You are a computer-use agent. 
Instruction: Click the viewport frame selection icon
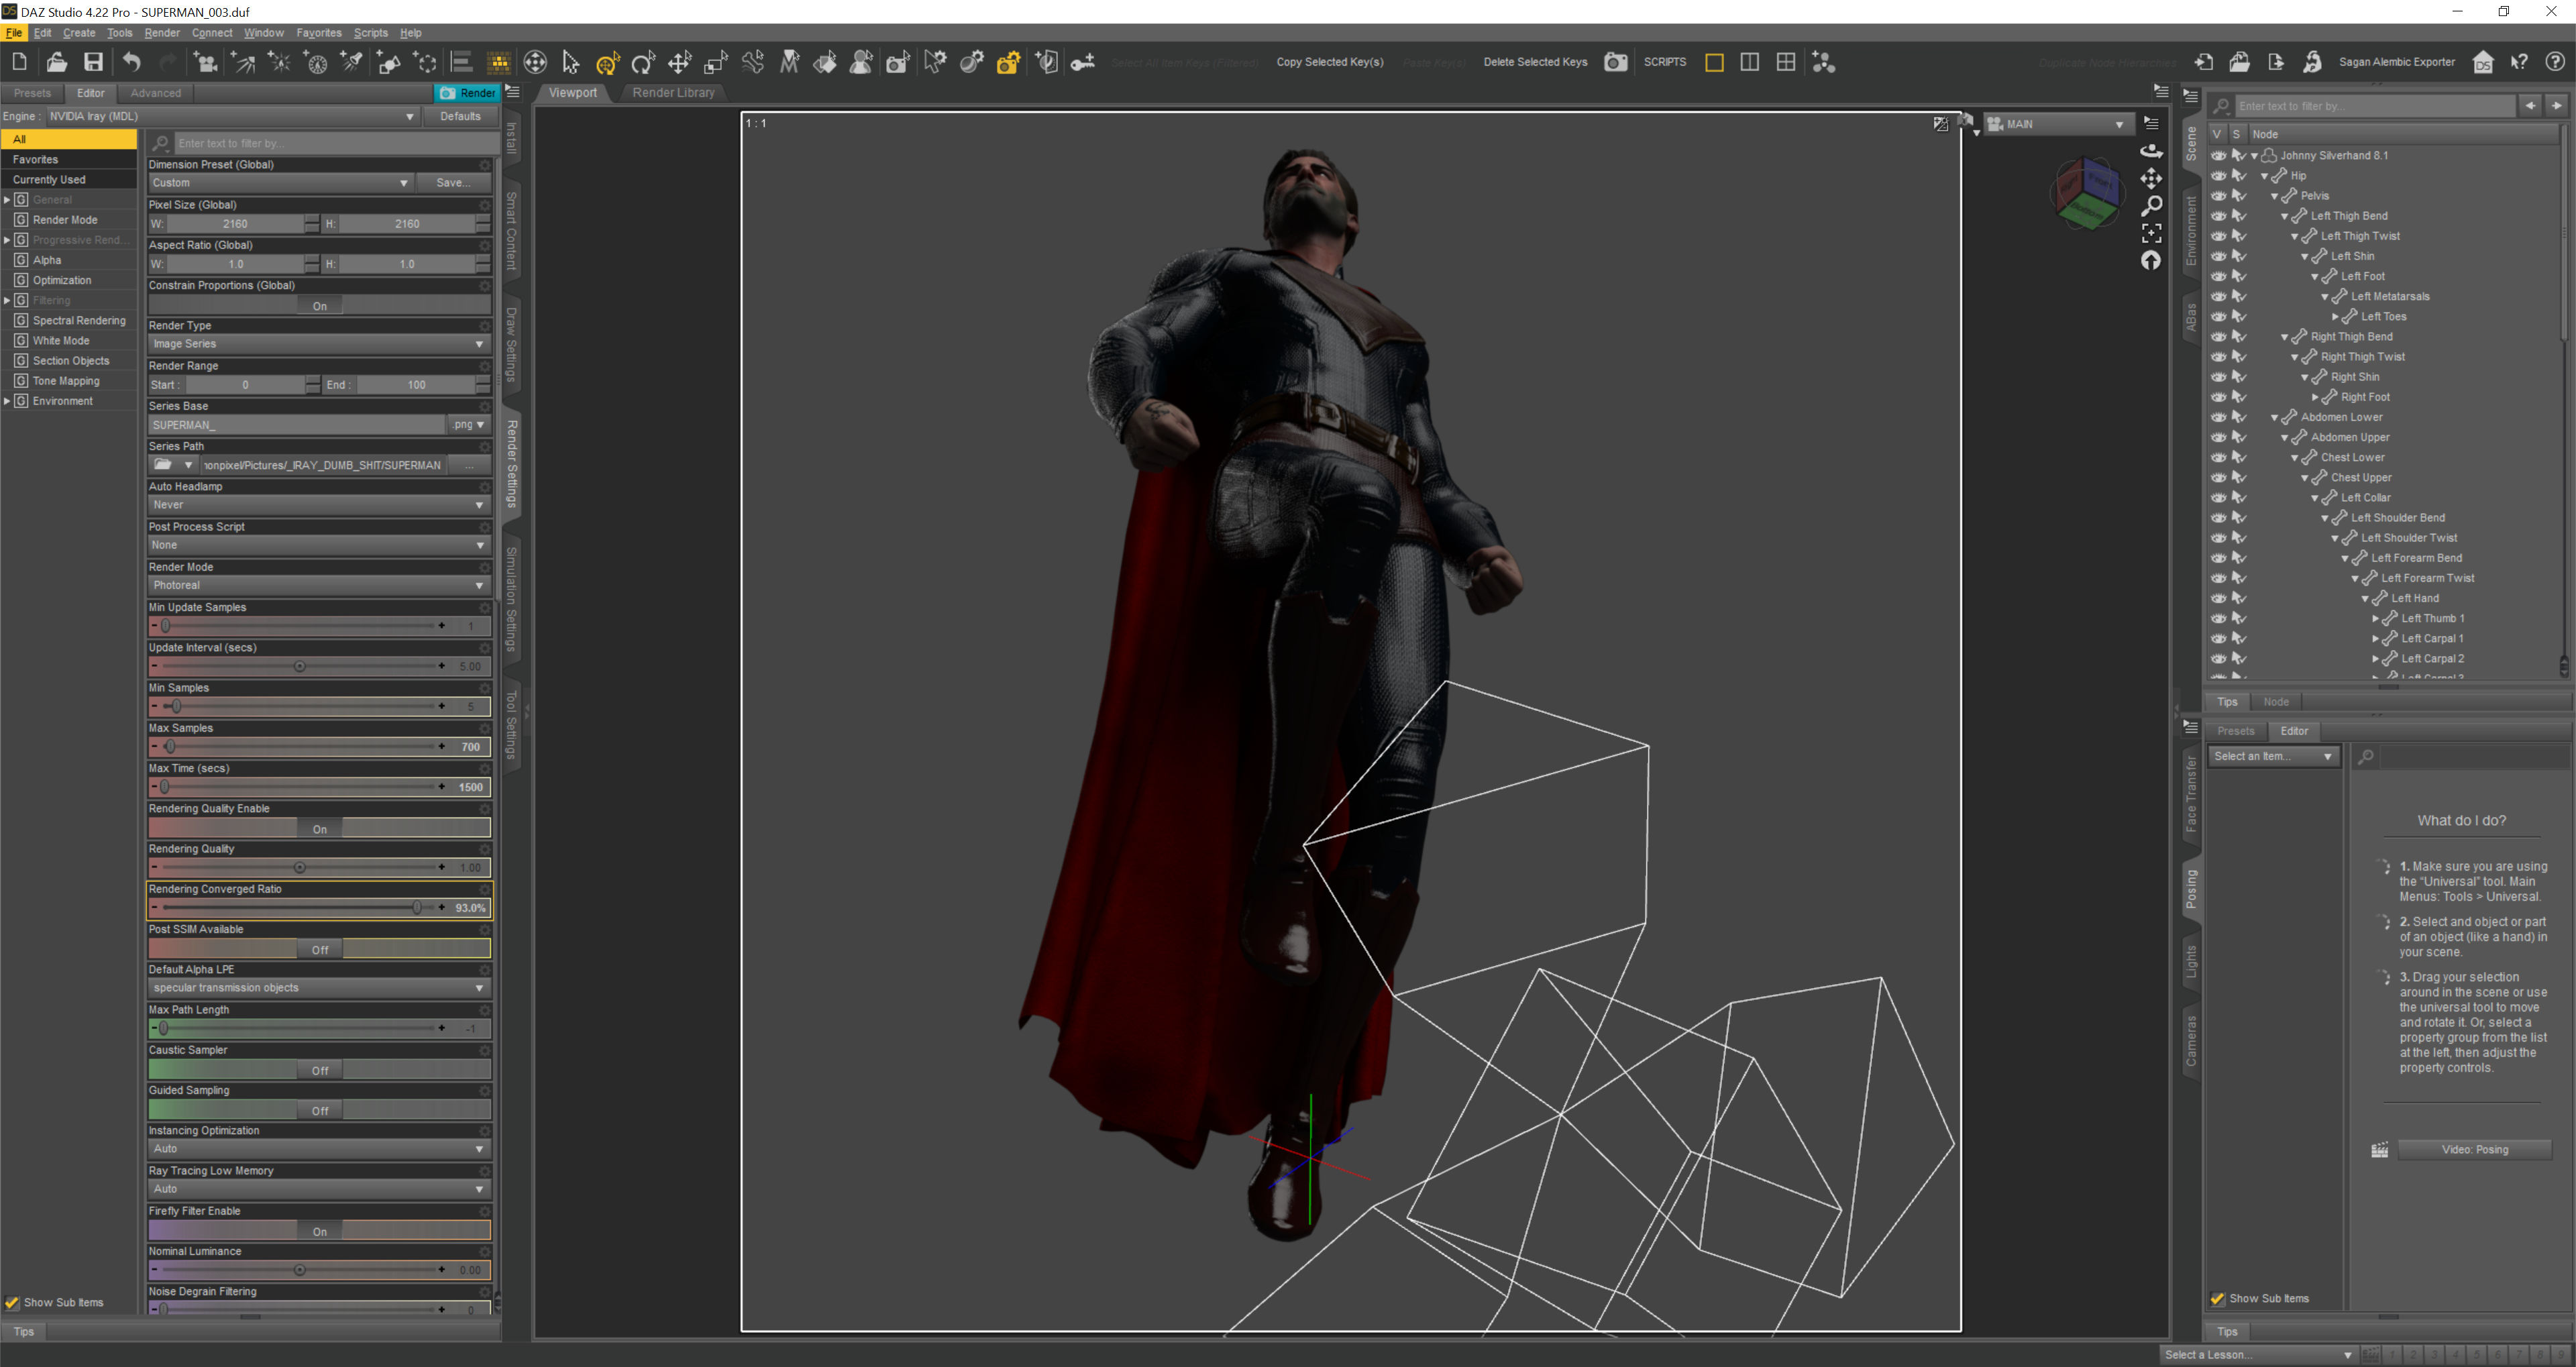[x=2151, y=233]
